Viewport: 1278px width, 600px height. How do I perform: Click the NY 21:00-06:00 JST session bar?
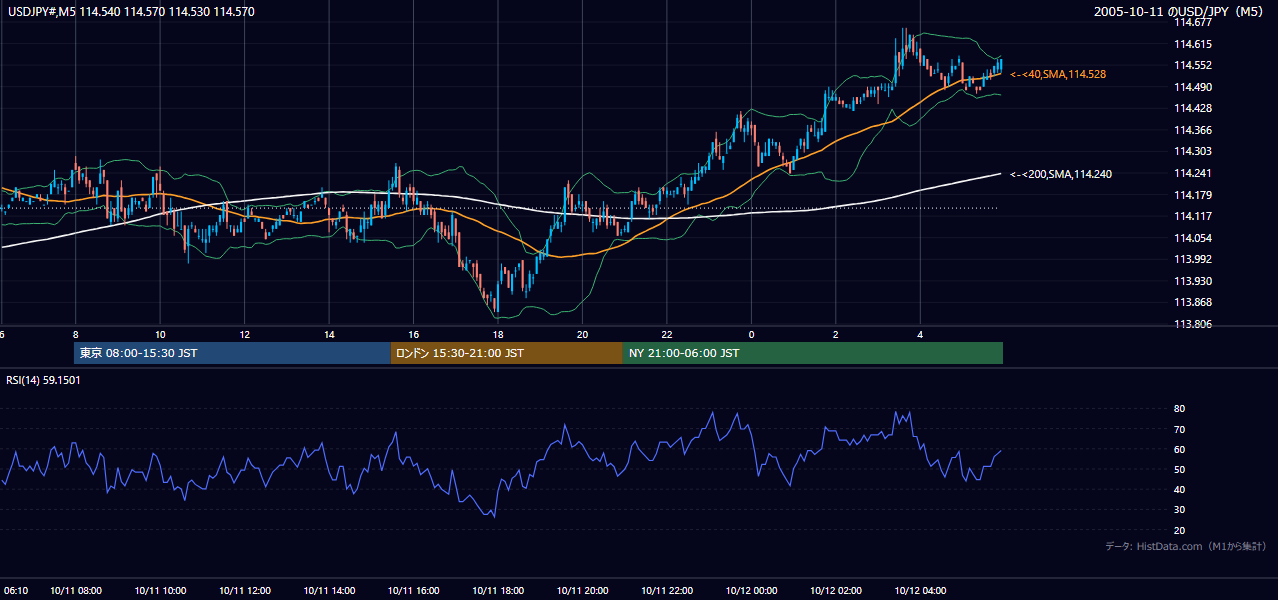pyautogui.click(x=813, y=353)
